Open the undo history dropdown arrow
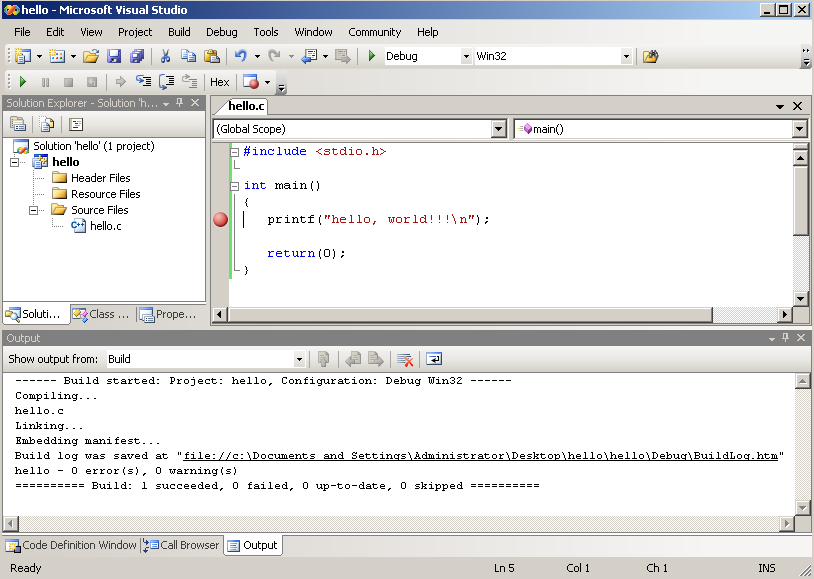 pos(257,56)
